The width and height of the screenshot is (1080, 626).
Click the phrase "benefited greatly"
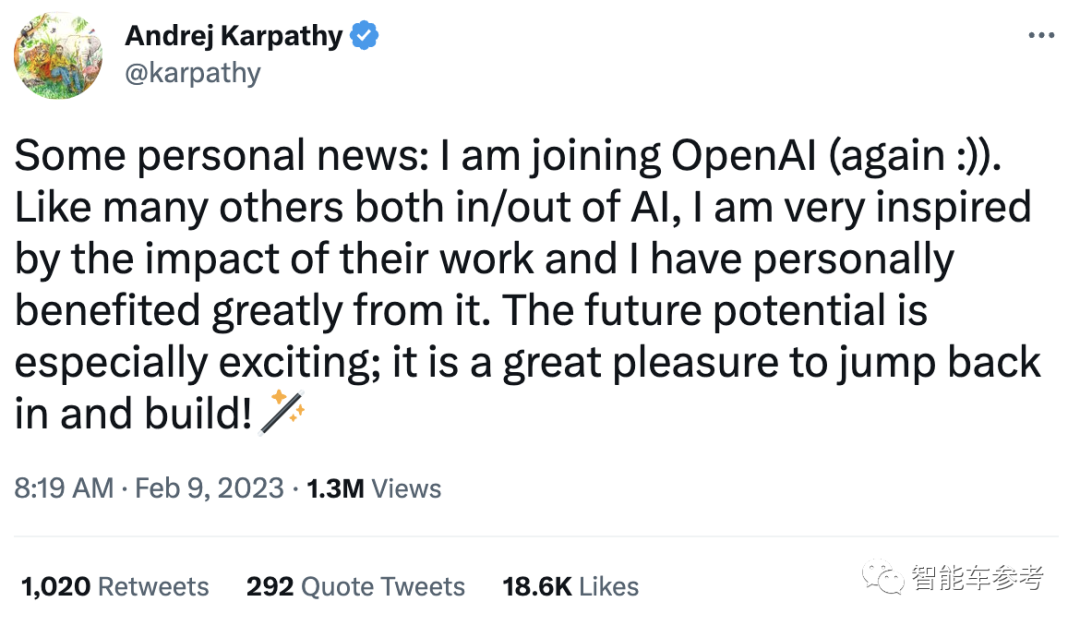pos(198,311)
